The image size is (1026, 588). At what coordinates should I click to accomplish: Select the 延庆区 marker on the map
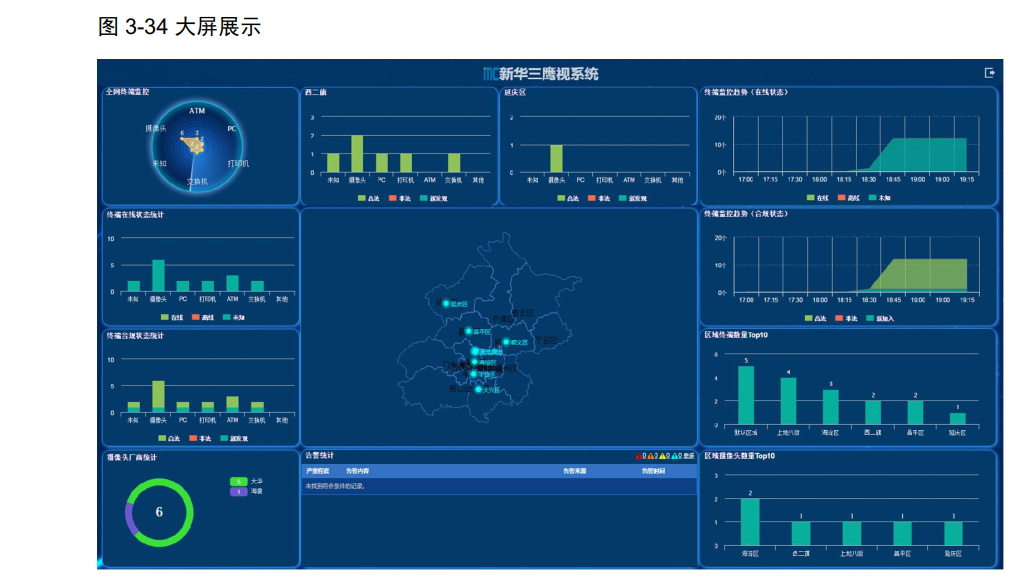(x=446, y=303)
